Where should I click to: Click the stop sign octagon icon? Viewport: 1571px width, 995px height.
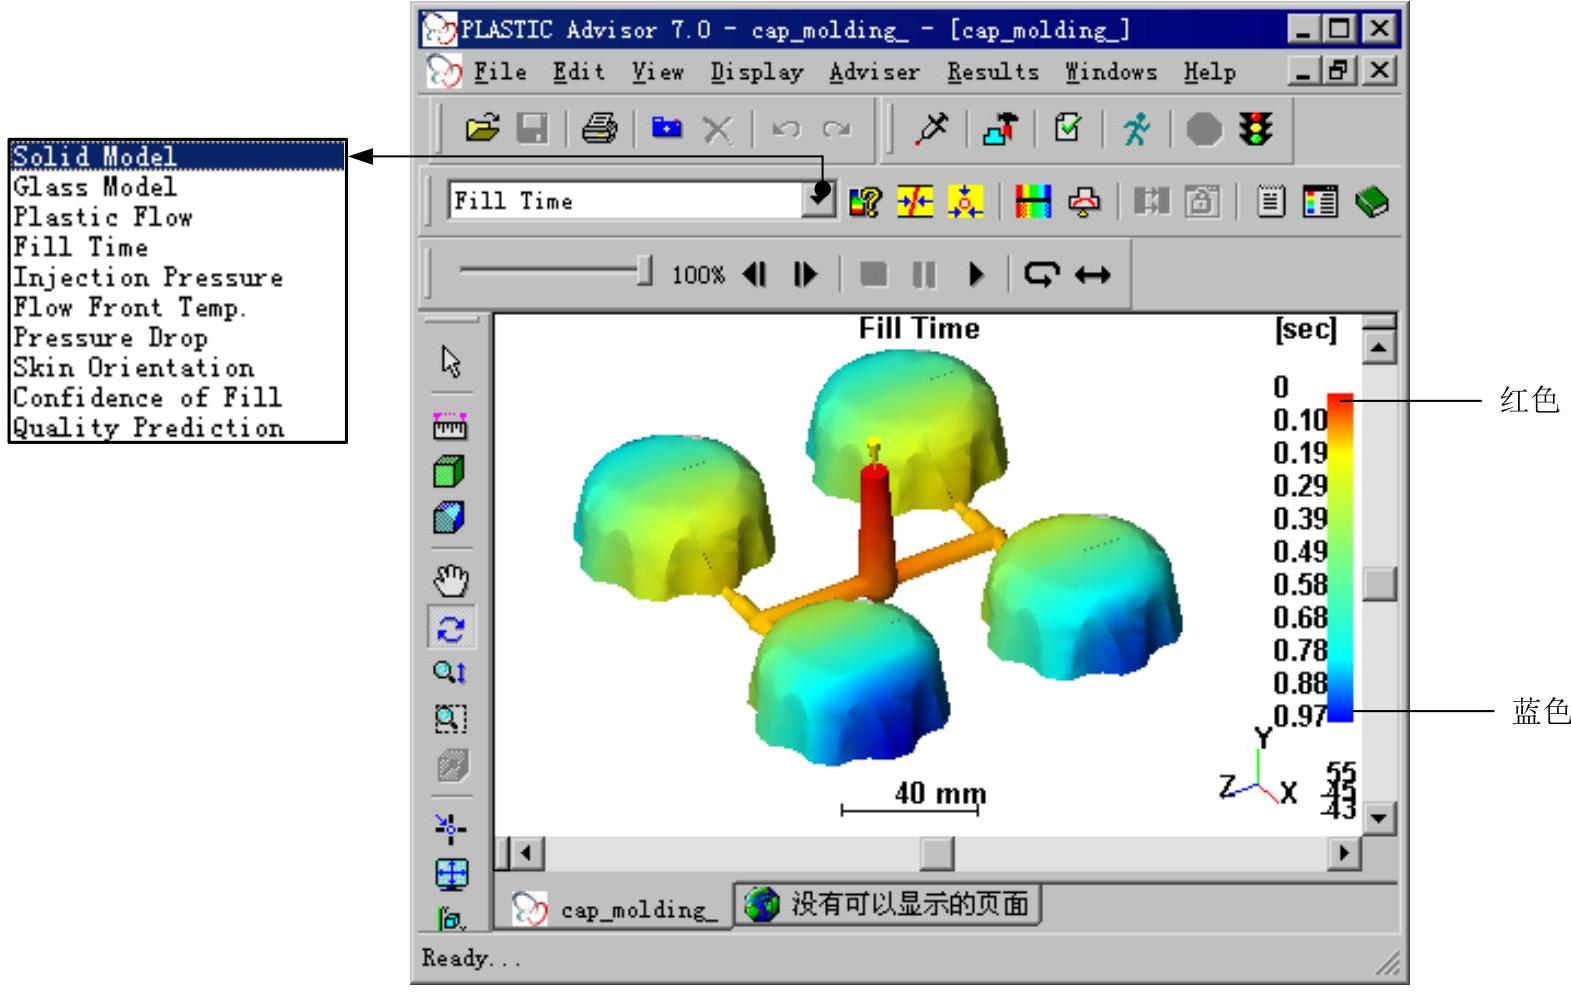pyautogui.click(x=1204, y=129)
